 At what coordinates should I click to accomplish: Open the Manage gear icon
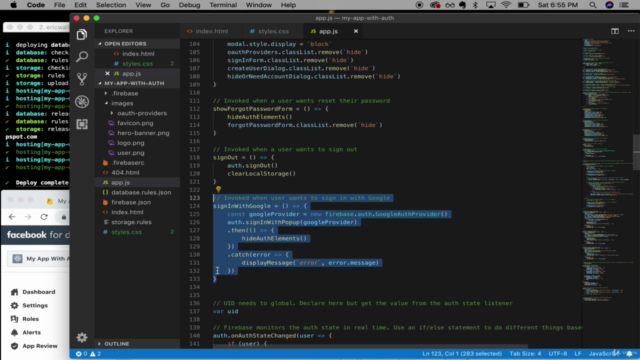(x=82, y=337)
